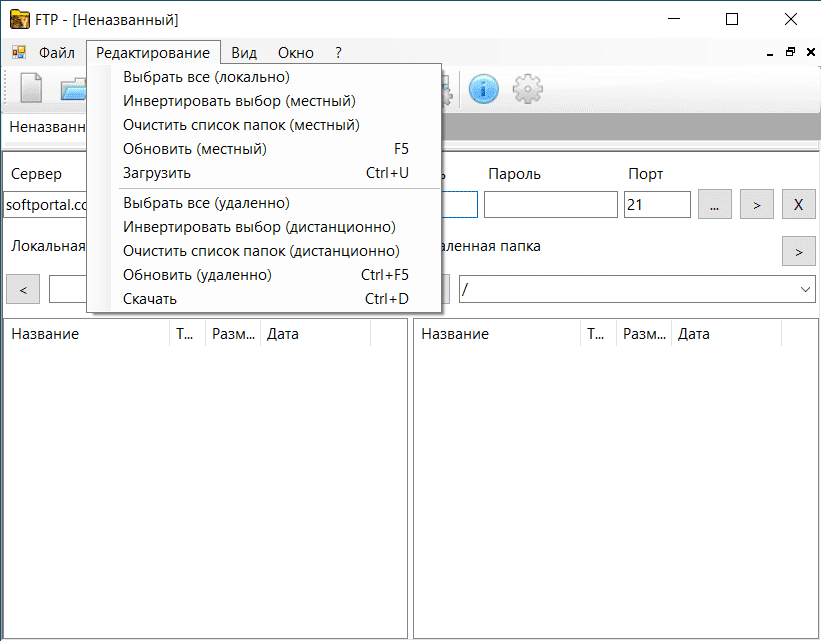Click the password input field

(x=550, y=204)
